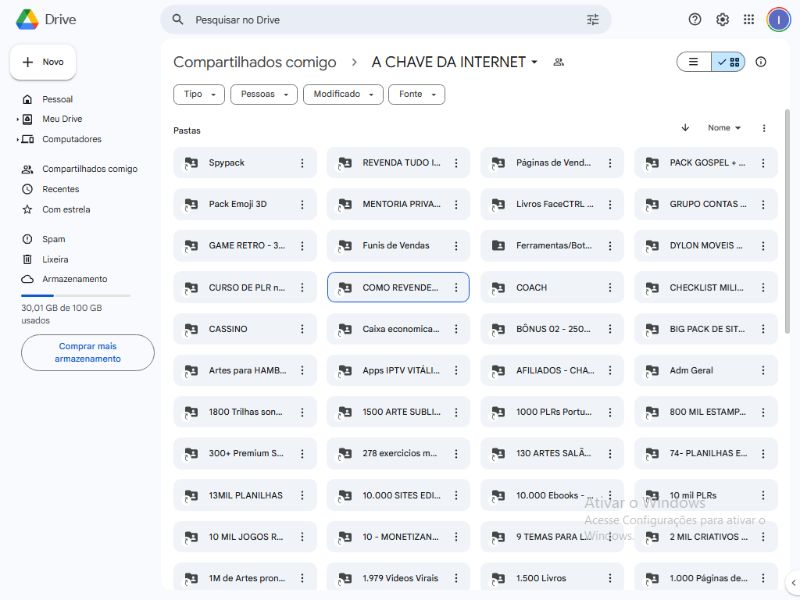Open the Tipo filter dropdown

tap(198, 94)
